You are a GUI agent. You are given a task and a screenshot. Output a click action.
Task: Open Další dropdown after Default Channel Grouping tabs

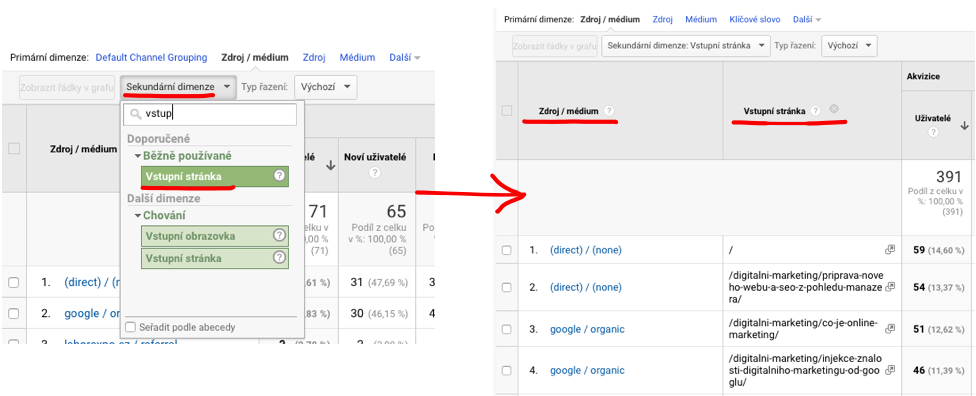pyautogui.click(x=405, y=58)
